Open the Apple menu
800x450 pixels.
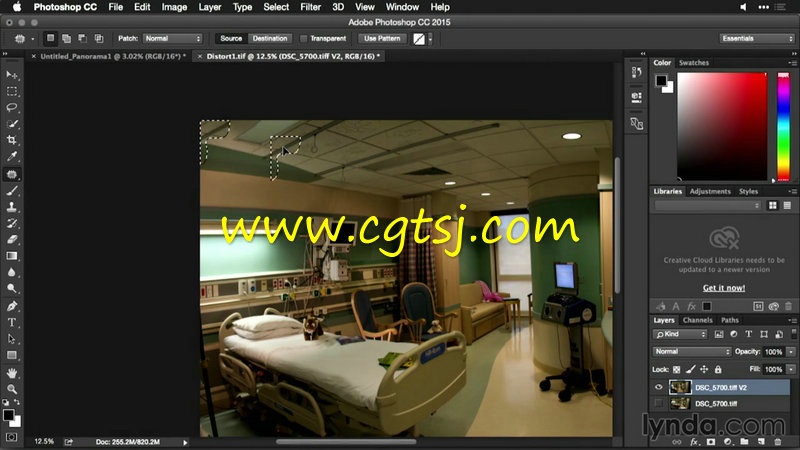pos(17,7)
